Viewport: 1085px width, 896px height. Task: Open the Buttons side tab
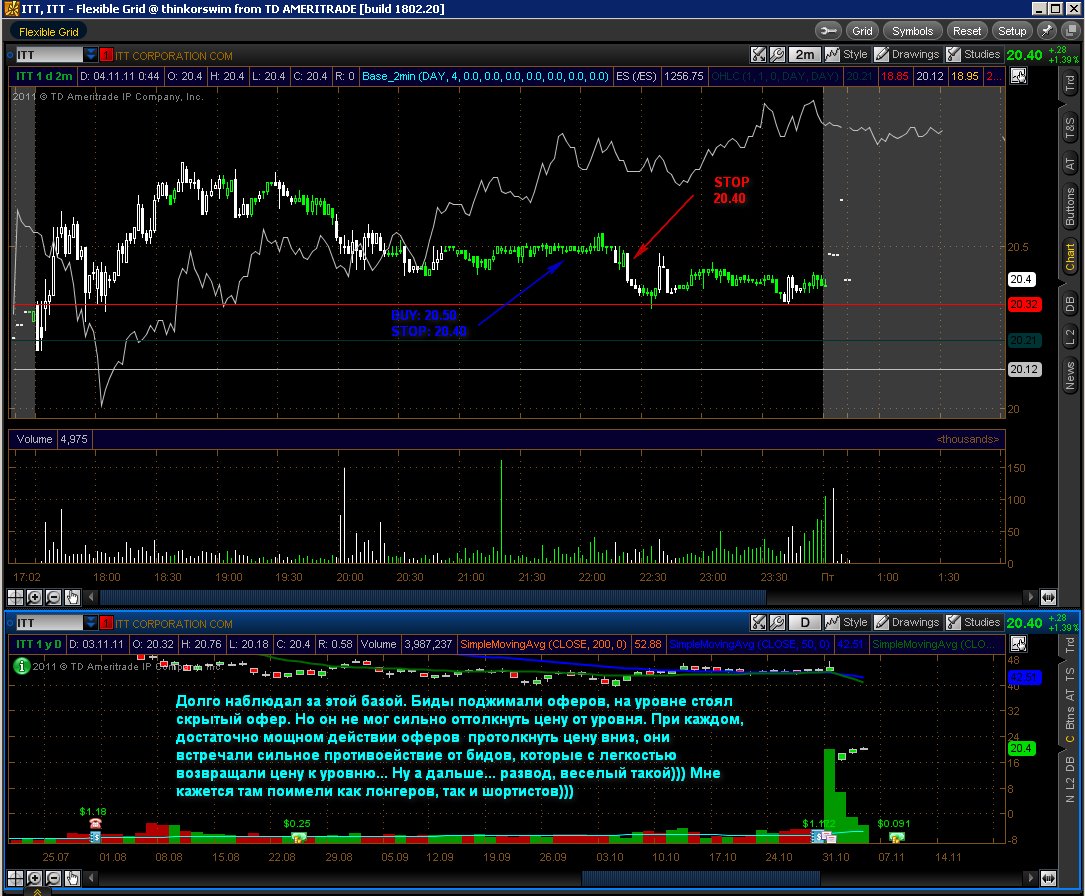tap(1070, 207)
